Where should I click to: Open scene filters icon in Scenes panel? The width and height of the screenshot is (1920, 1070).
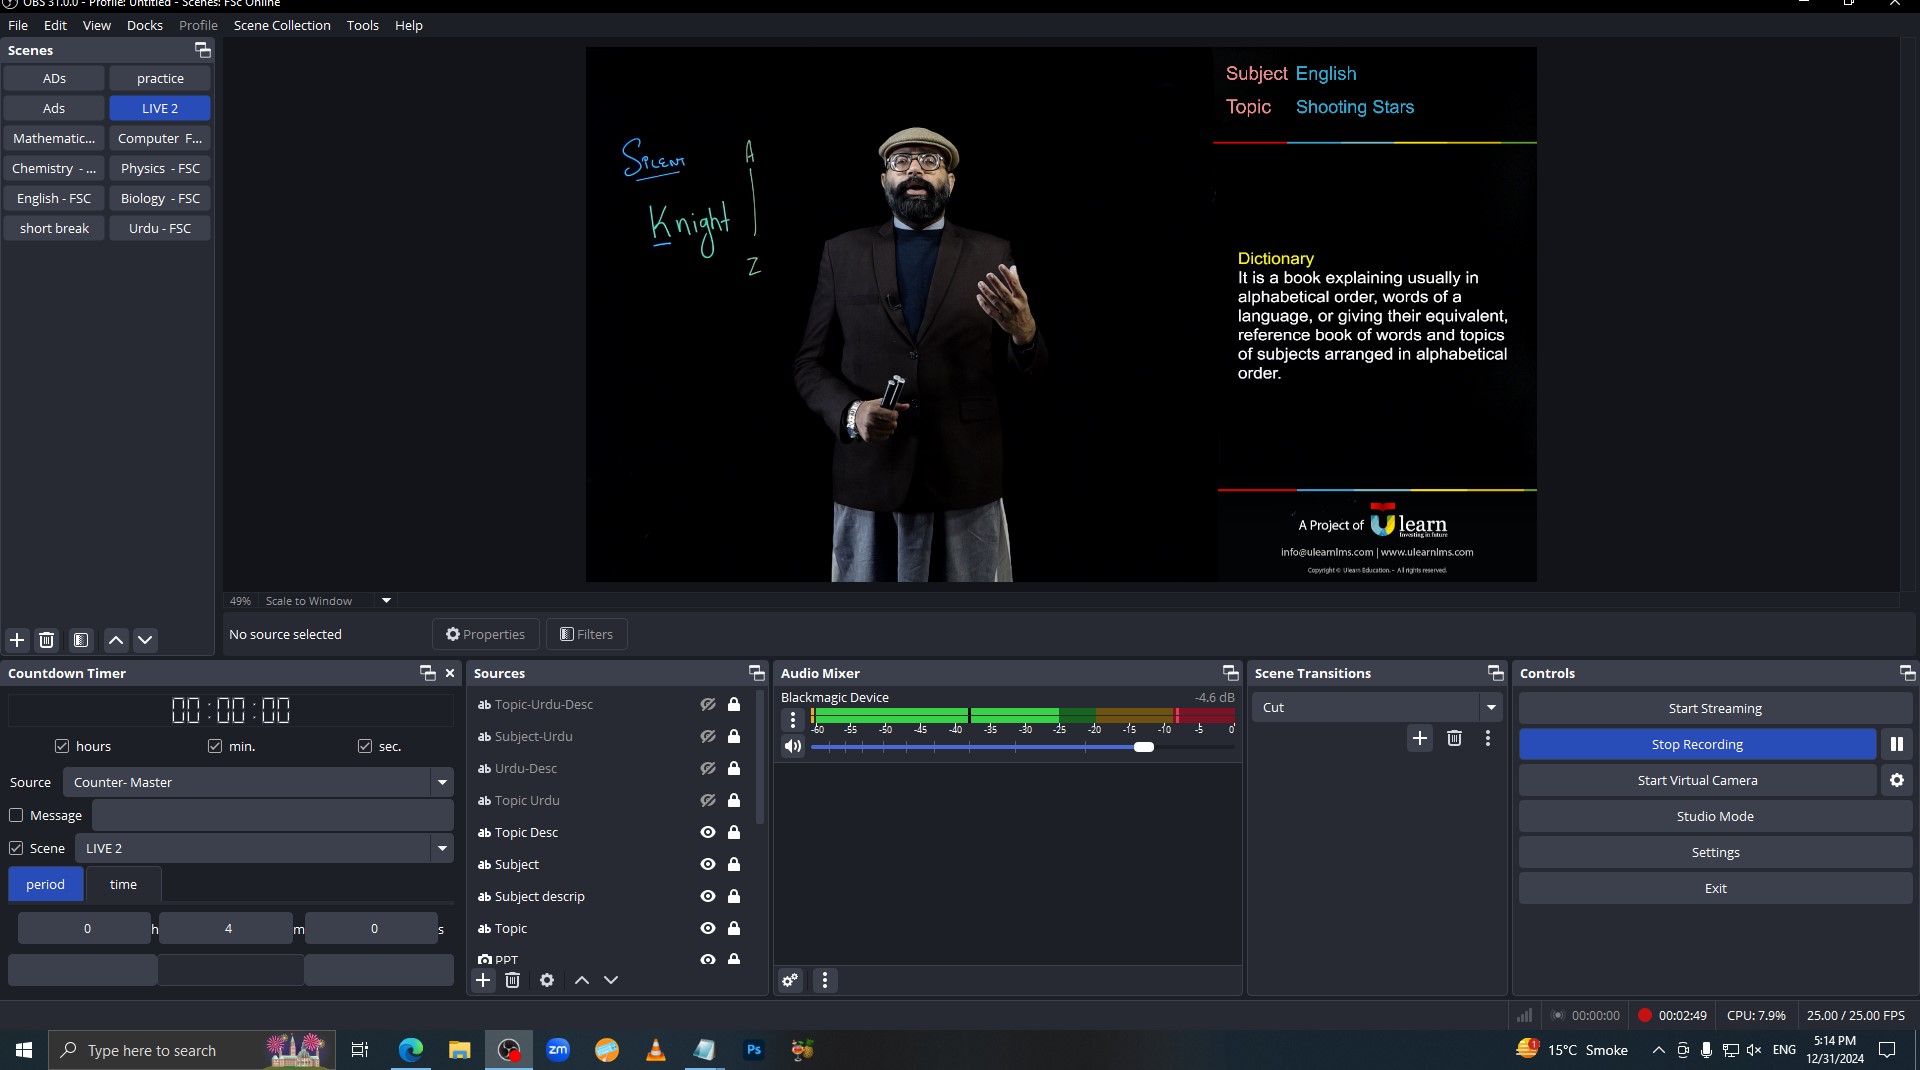coord(81,640)
